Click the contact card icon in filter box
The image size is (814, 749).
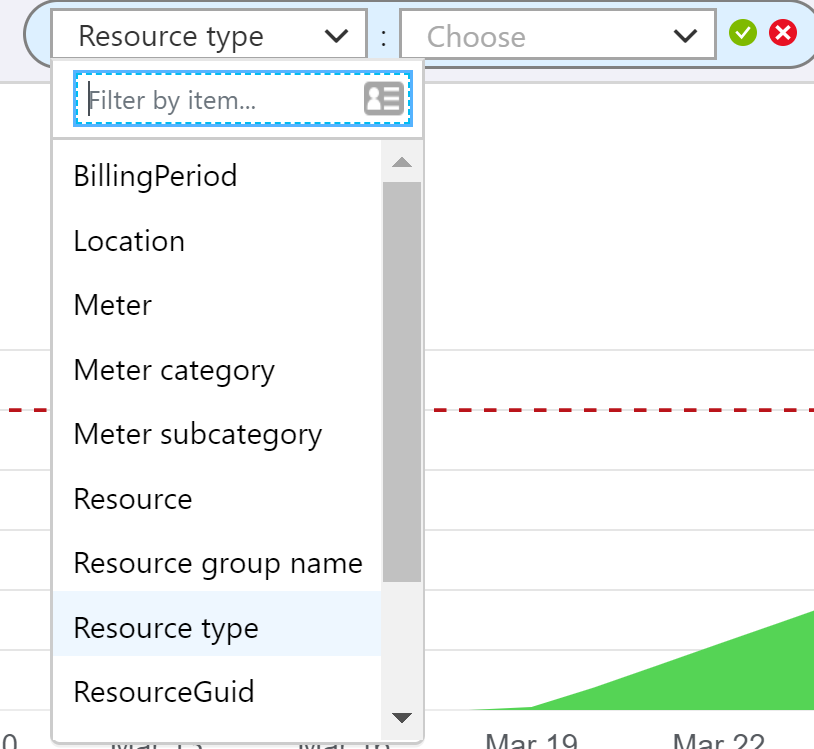[383, 98]
